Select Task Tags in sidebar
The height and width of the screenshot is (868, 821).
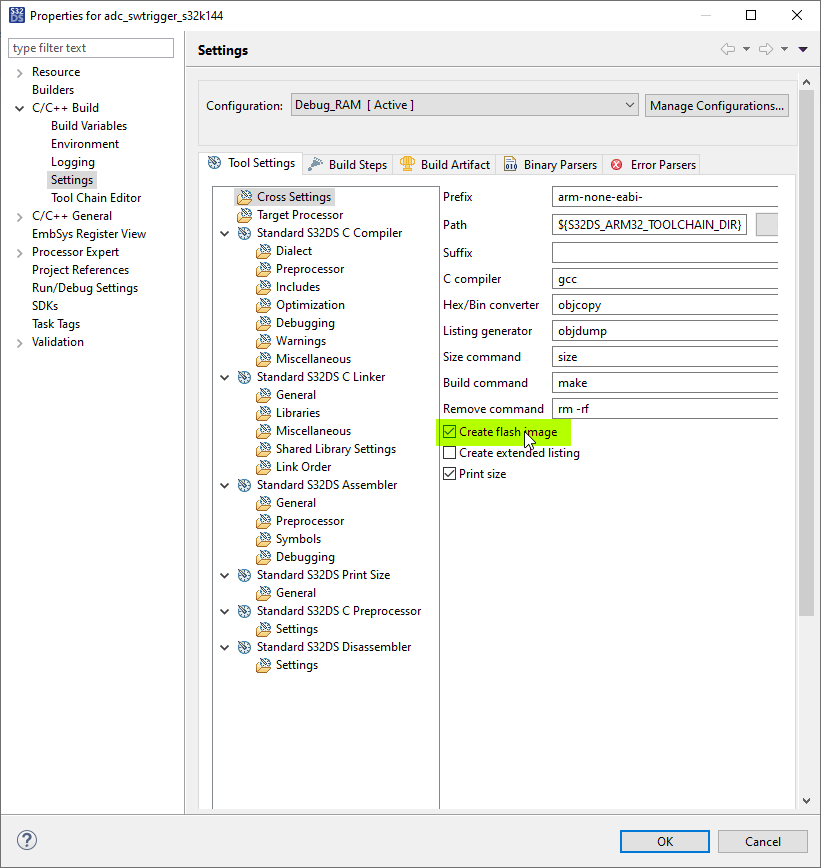pos(56,324)
